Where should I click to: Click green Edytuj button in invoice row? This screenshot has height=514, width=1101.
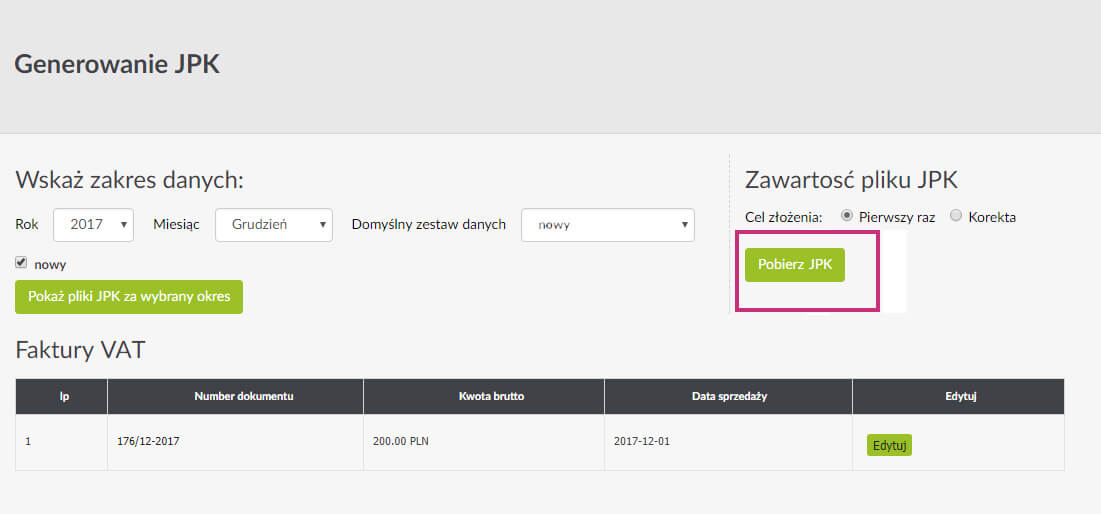pyautogui.click(x=889, y=445)
